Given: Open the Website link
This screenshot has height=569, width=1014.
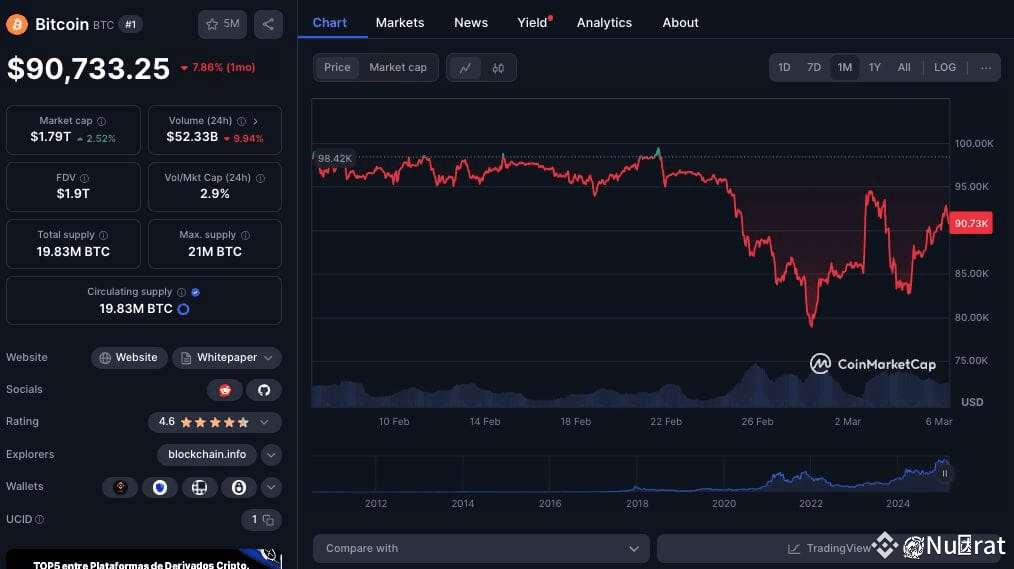Looking at the screenshot, I should pyautogui.click(x=129, y=358).
